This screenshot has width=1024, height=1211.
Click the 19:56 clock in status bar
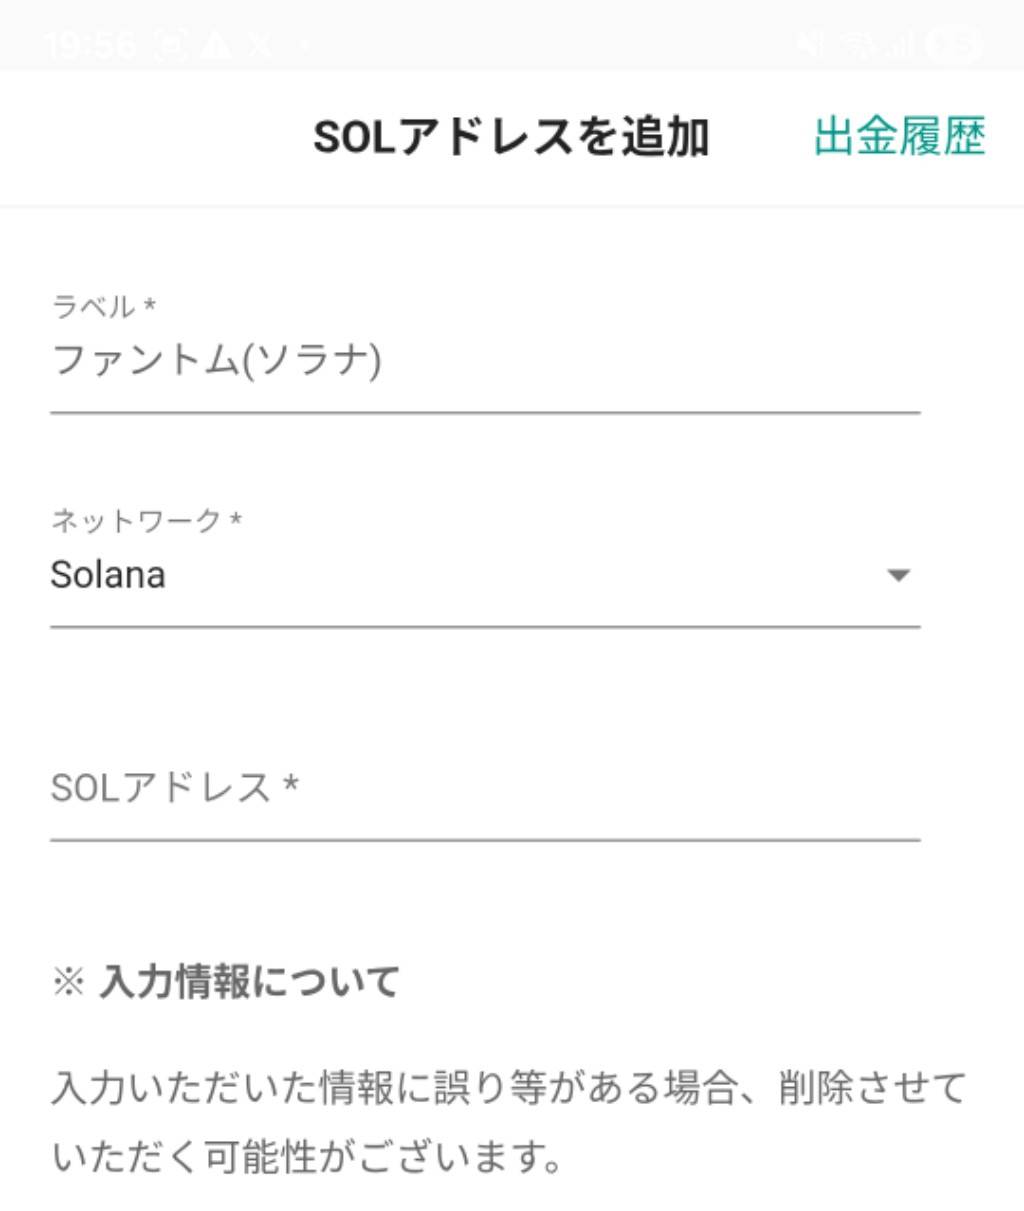tap(89, 45)
